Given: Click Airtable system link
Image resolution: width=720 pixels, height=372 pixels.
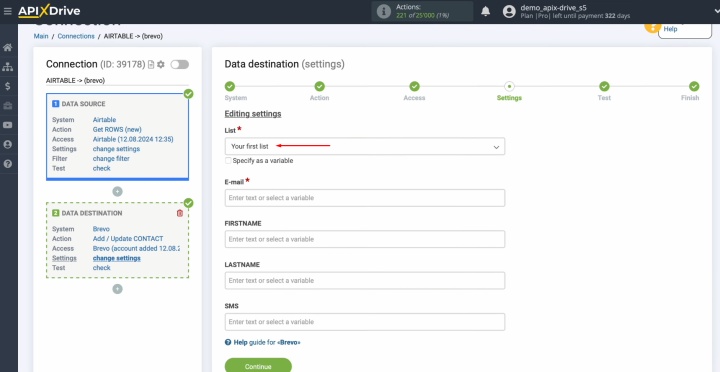Looking at the screenshot, I should 104,120.
